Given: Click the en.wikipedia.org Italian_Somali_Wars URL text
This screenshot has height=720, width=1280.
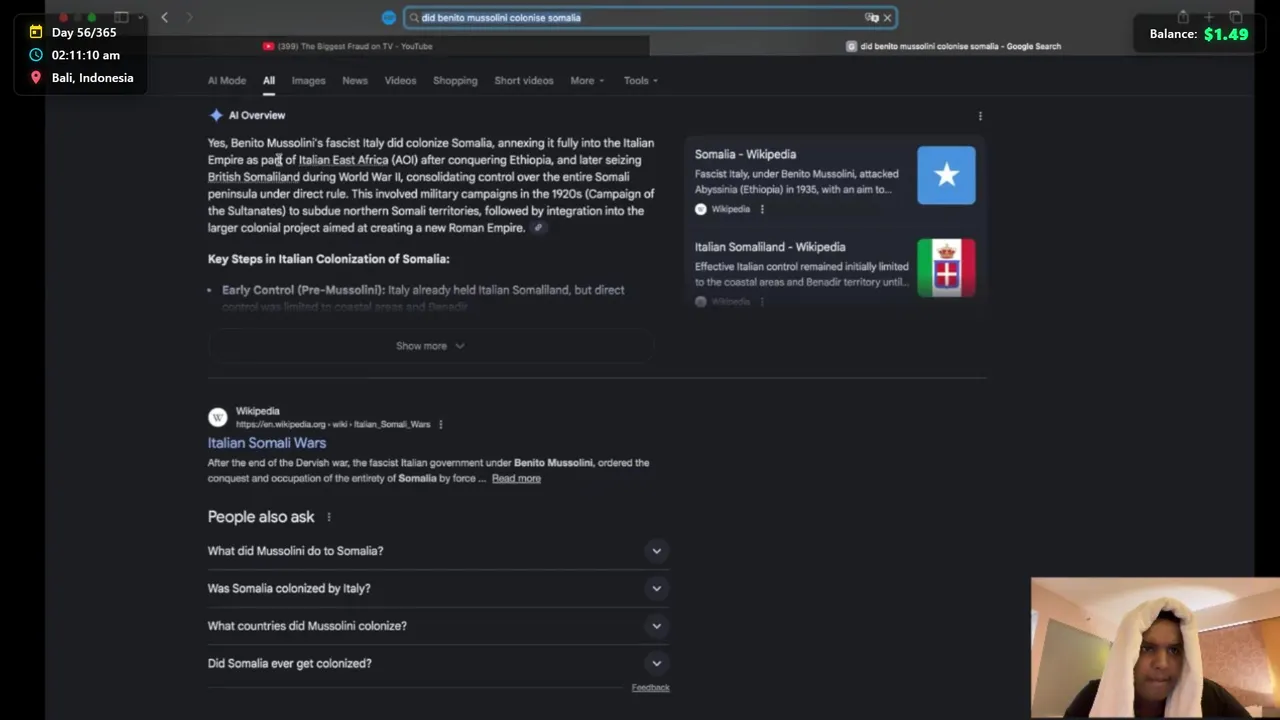Looking at the screenshot, I should tap(333, 424).
